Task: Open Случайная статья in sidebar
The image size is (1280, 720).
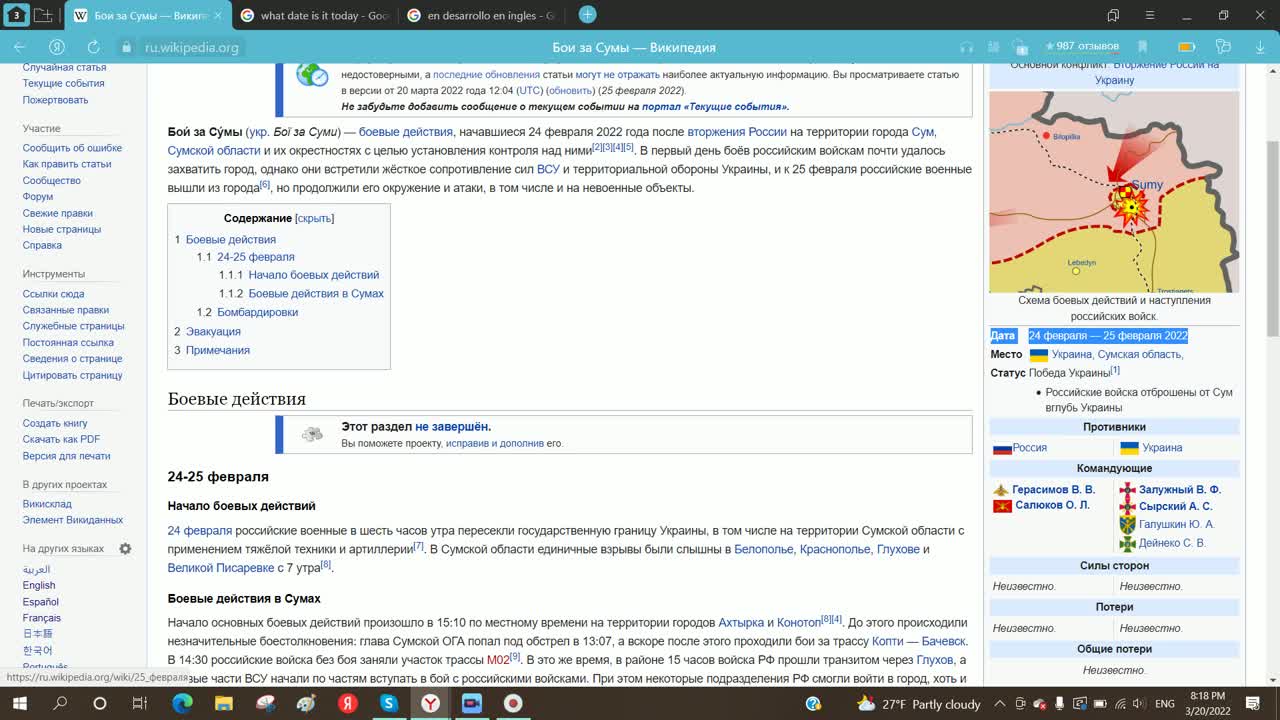Action: click(64, 67)
